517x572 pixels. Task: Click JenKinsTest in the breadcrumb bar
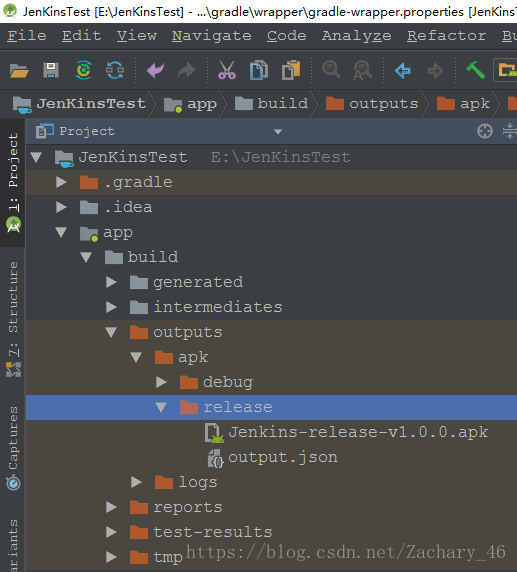point(79,104)
